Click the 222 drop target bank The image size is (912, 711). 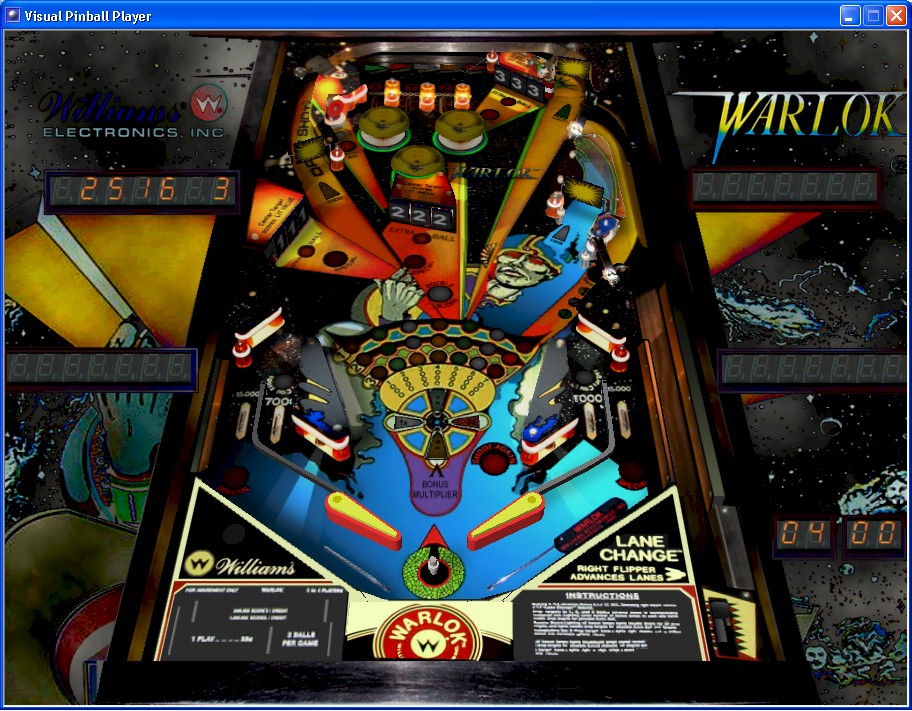click(421, 215)
